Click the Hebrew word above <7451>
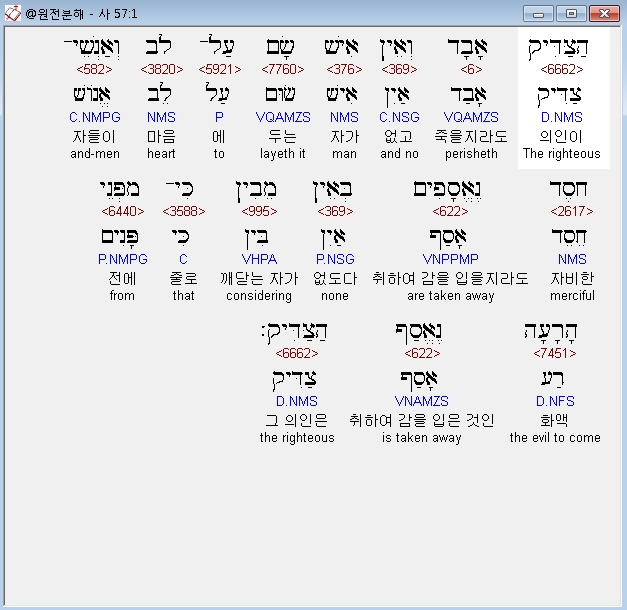This screenshot has height=610, width=627. (x=550, y=332)
